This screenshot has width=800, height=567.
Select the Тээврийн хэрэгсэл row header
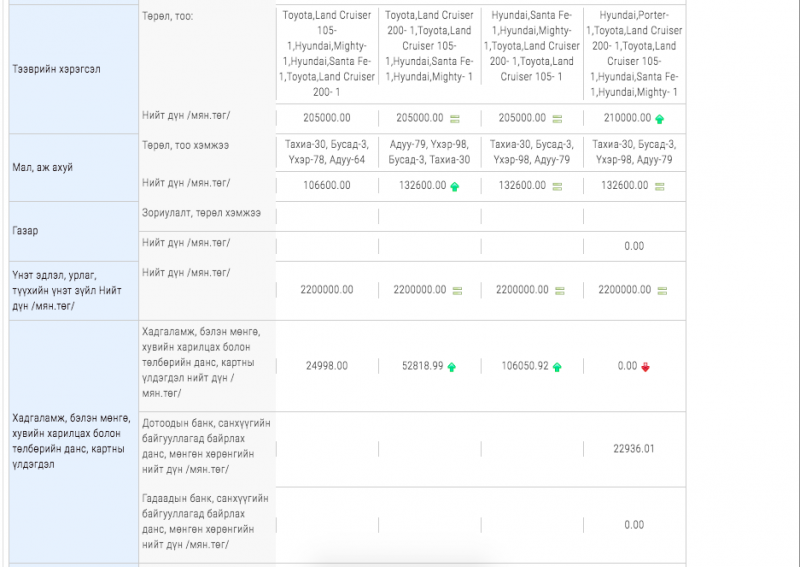(x=57, y=69)
